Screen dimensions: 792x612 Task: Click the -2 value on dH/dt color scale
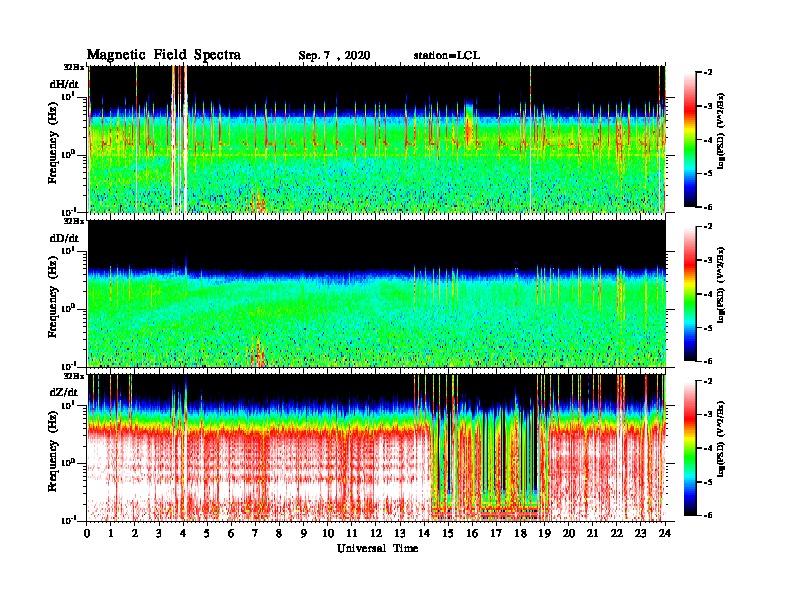[x=708, y=72]
